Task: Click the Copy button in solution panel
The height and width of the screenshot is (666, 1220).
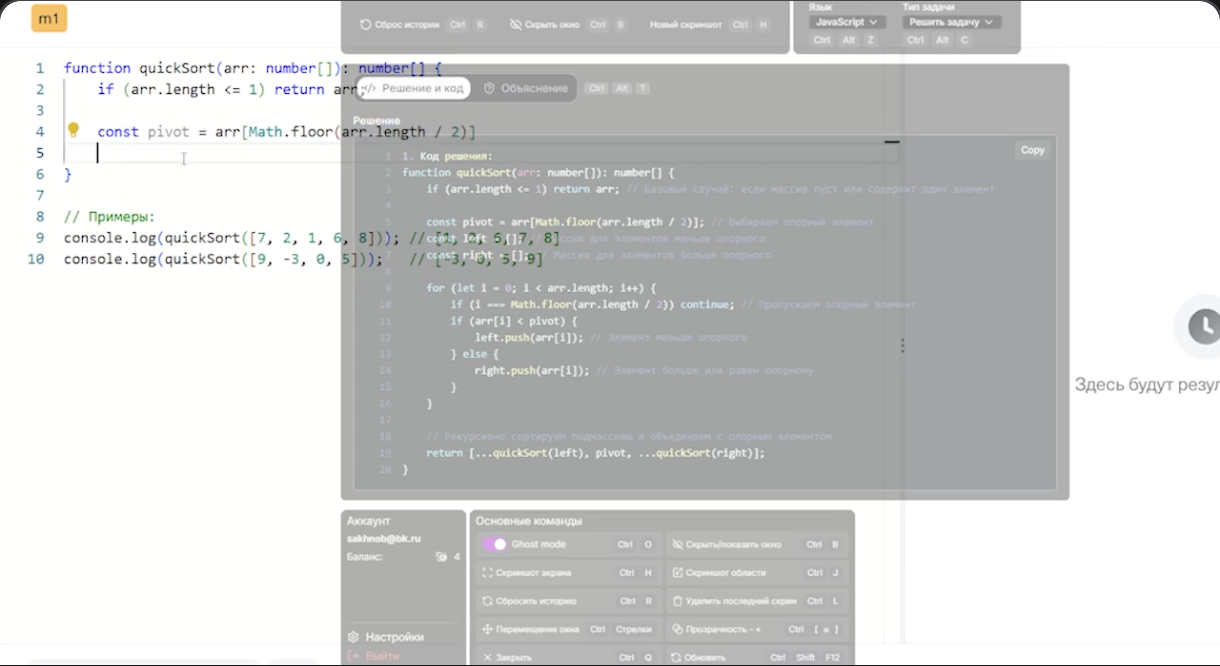Action: click(x=1032, y=150)
